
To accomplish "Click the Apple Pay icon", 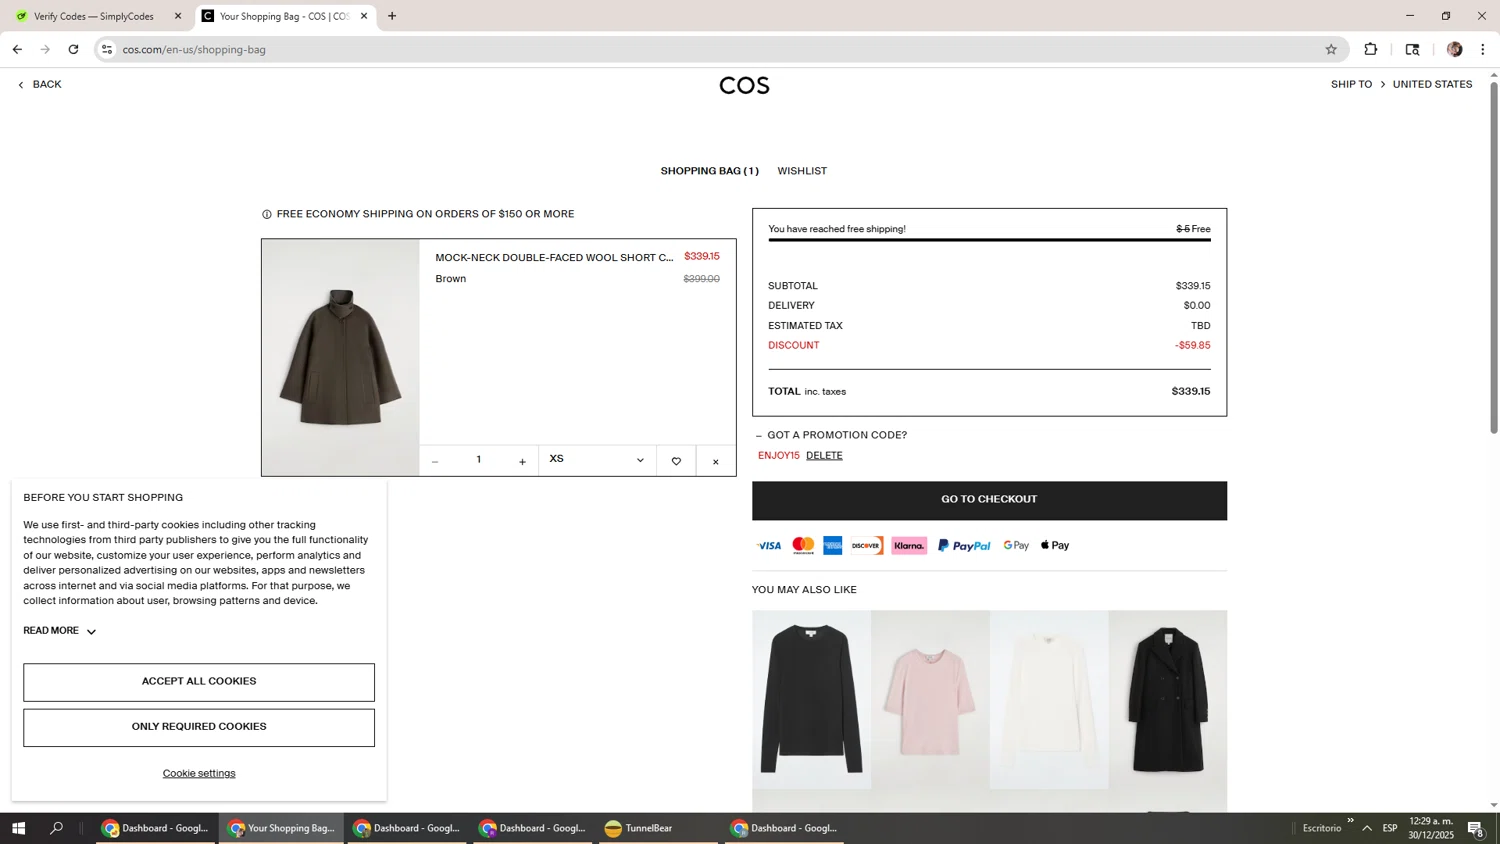I will coord(1055,546).
